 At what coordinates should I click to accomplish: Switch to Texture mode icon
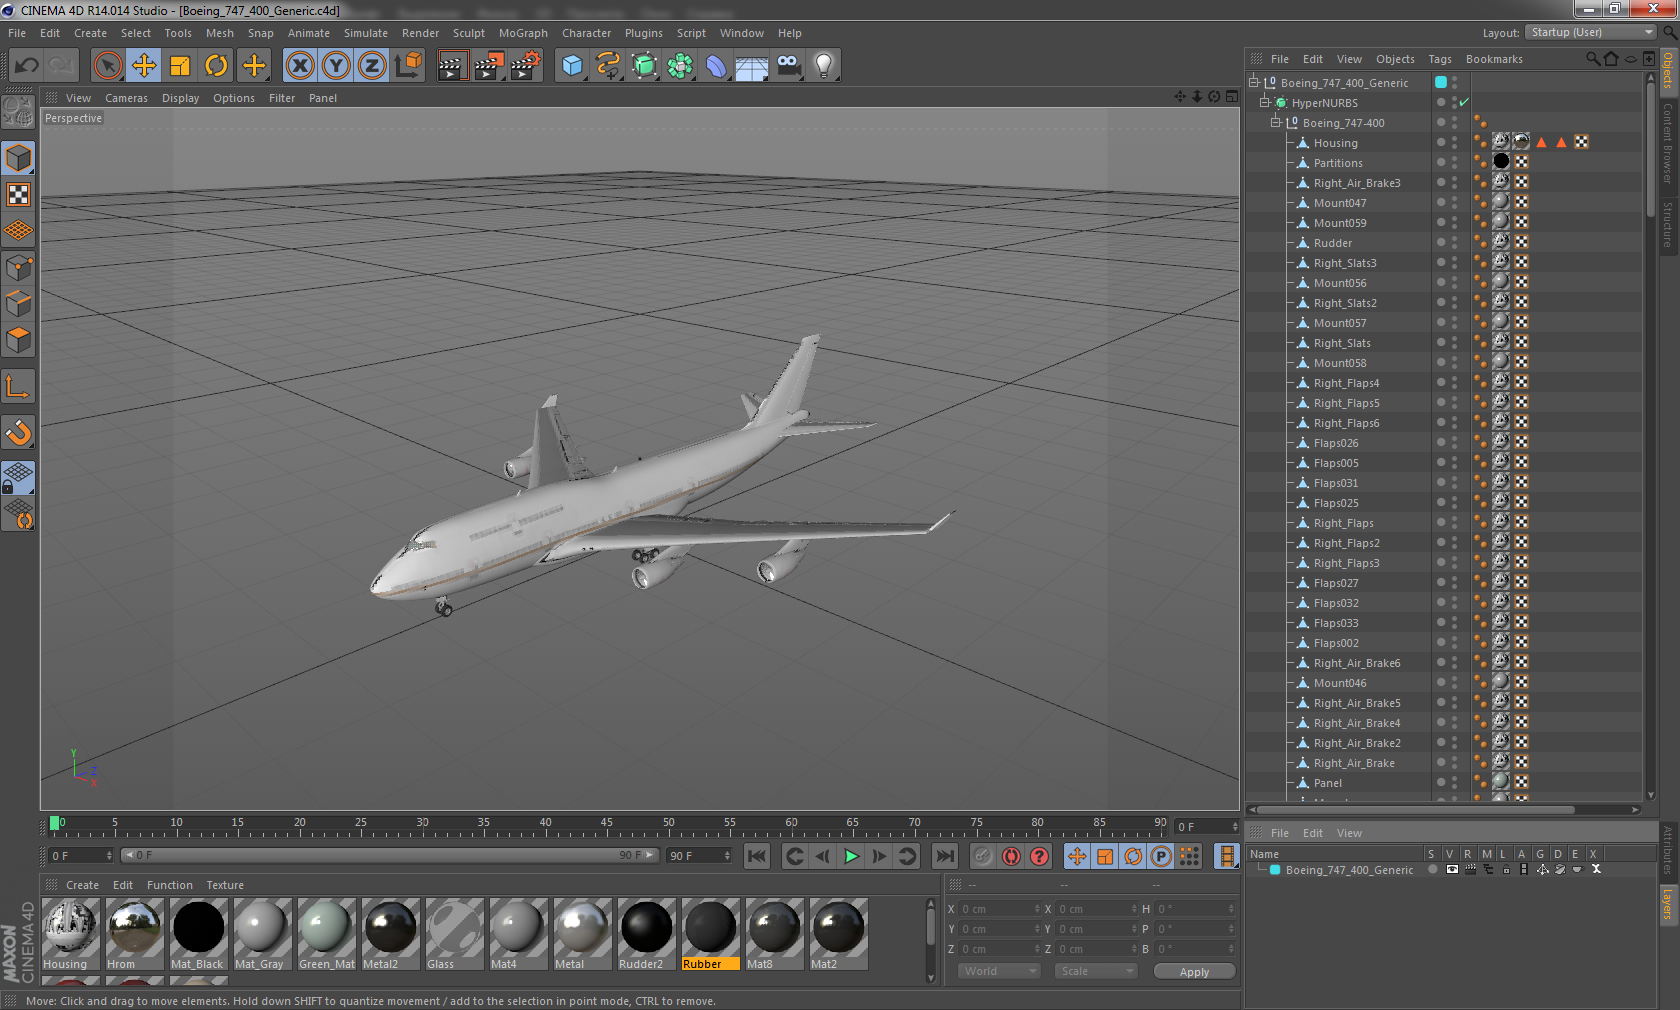[x=19, y=194]
